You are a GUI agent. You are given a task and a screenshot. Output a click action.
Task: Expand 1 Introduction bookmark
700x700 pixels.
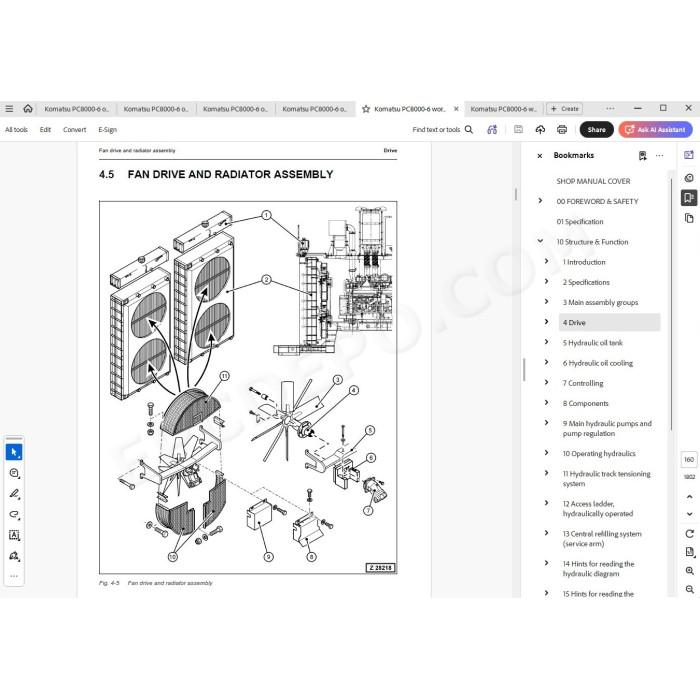point(546,261)
